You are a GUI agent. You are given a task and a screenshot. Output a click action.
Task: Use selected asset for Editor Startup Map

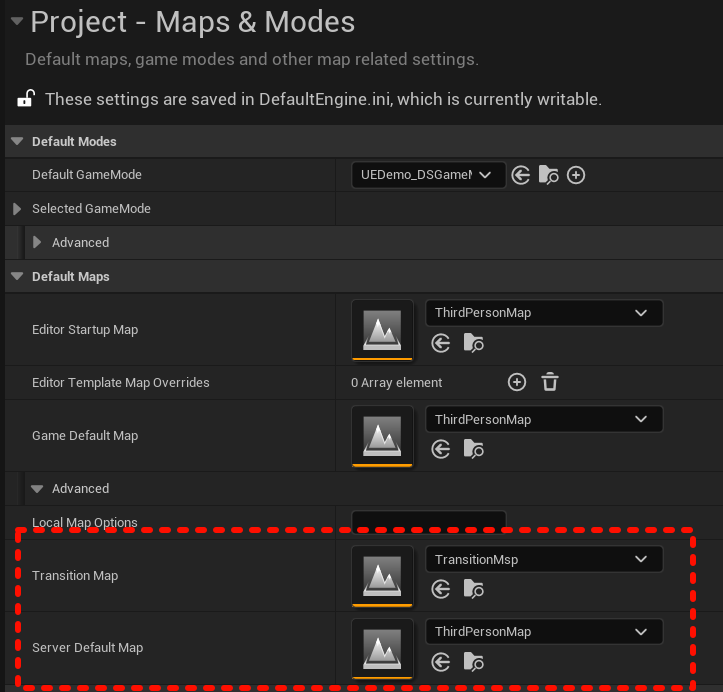point(441,344)
